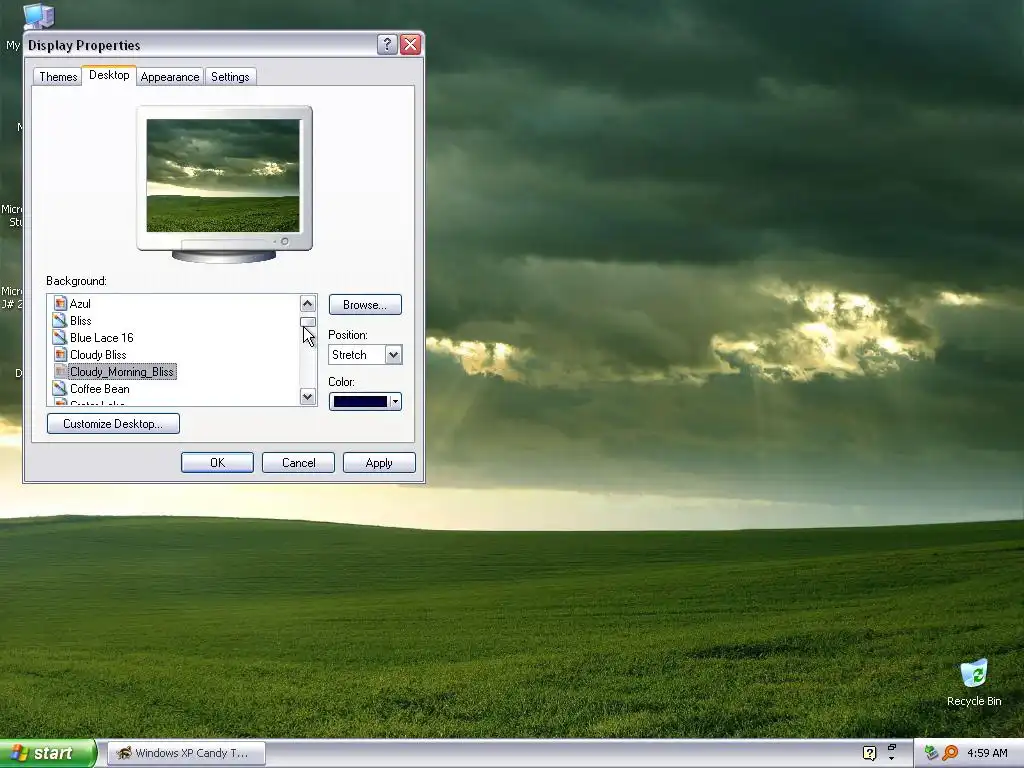Image resolution: width=1024 pixels, height=768 pixels.
Task: Open Customize Desktop... dialog
Action: pyautogui.click(x=113, y=423)
